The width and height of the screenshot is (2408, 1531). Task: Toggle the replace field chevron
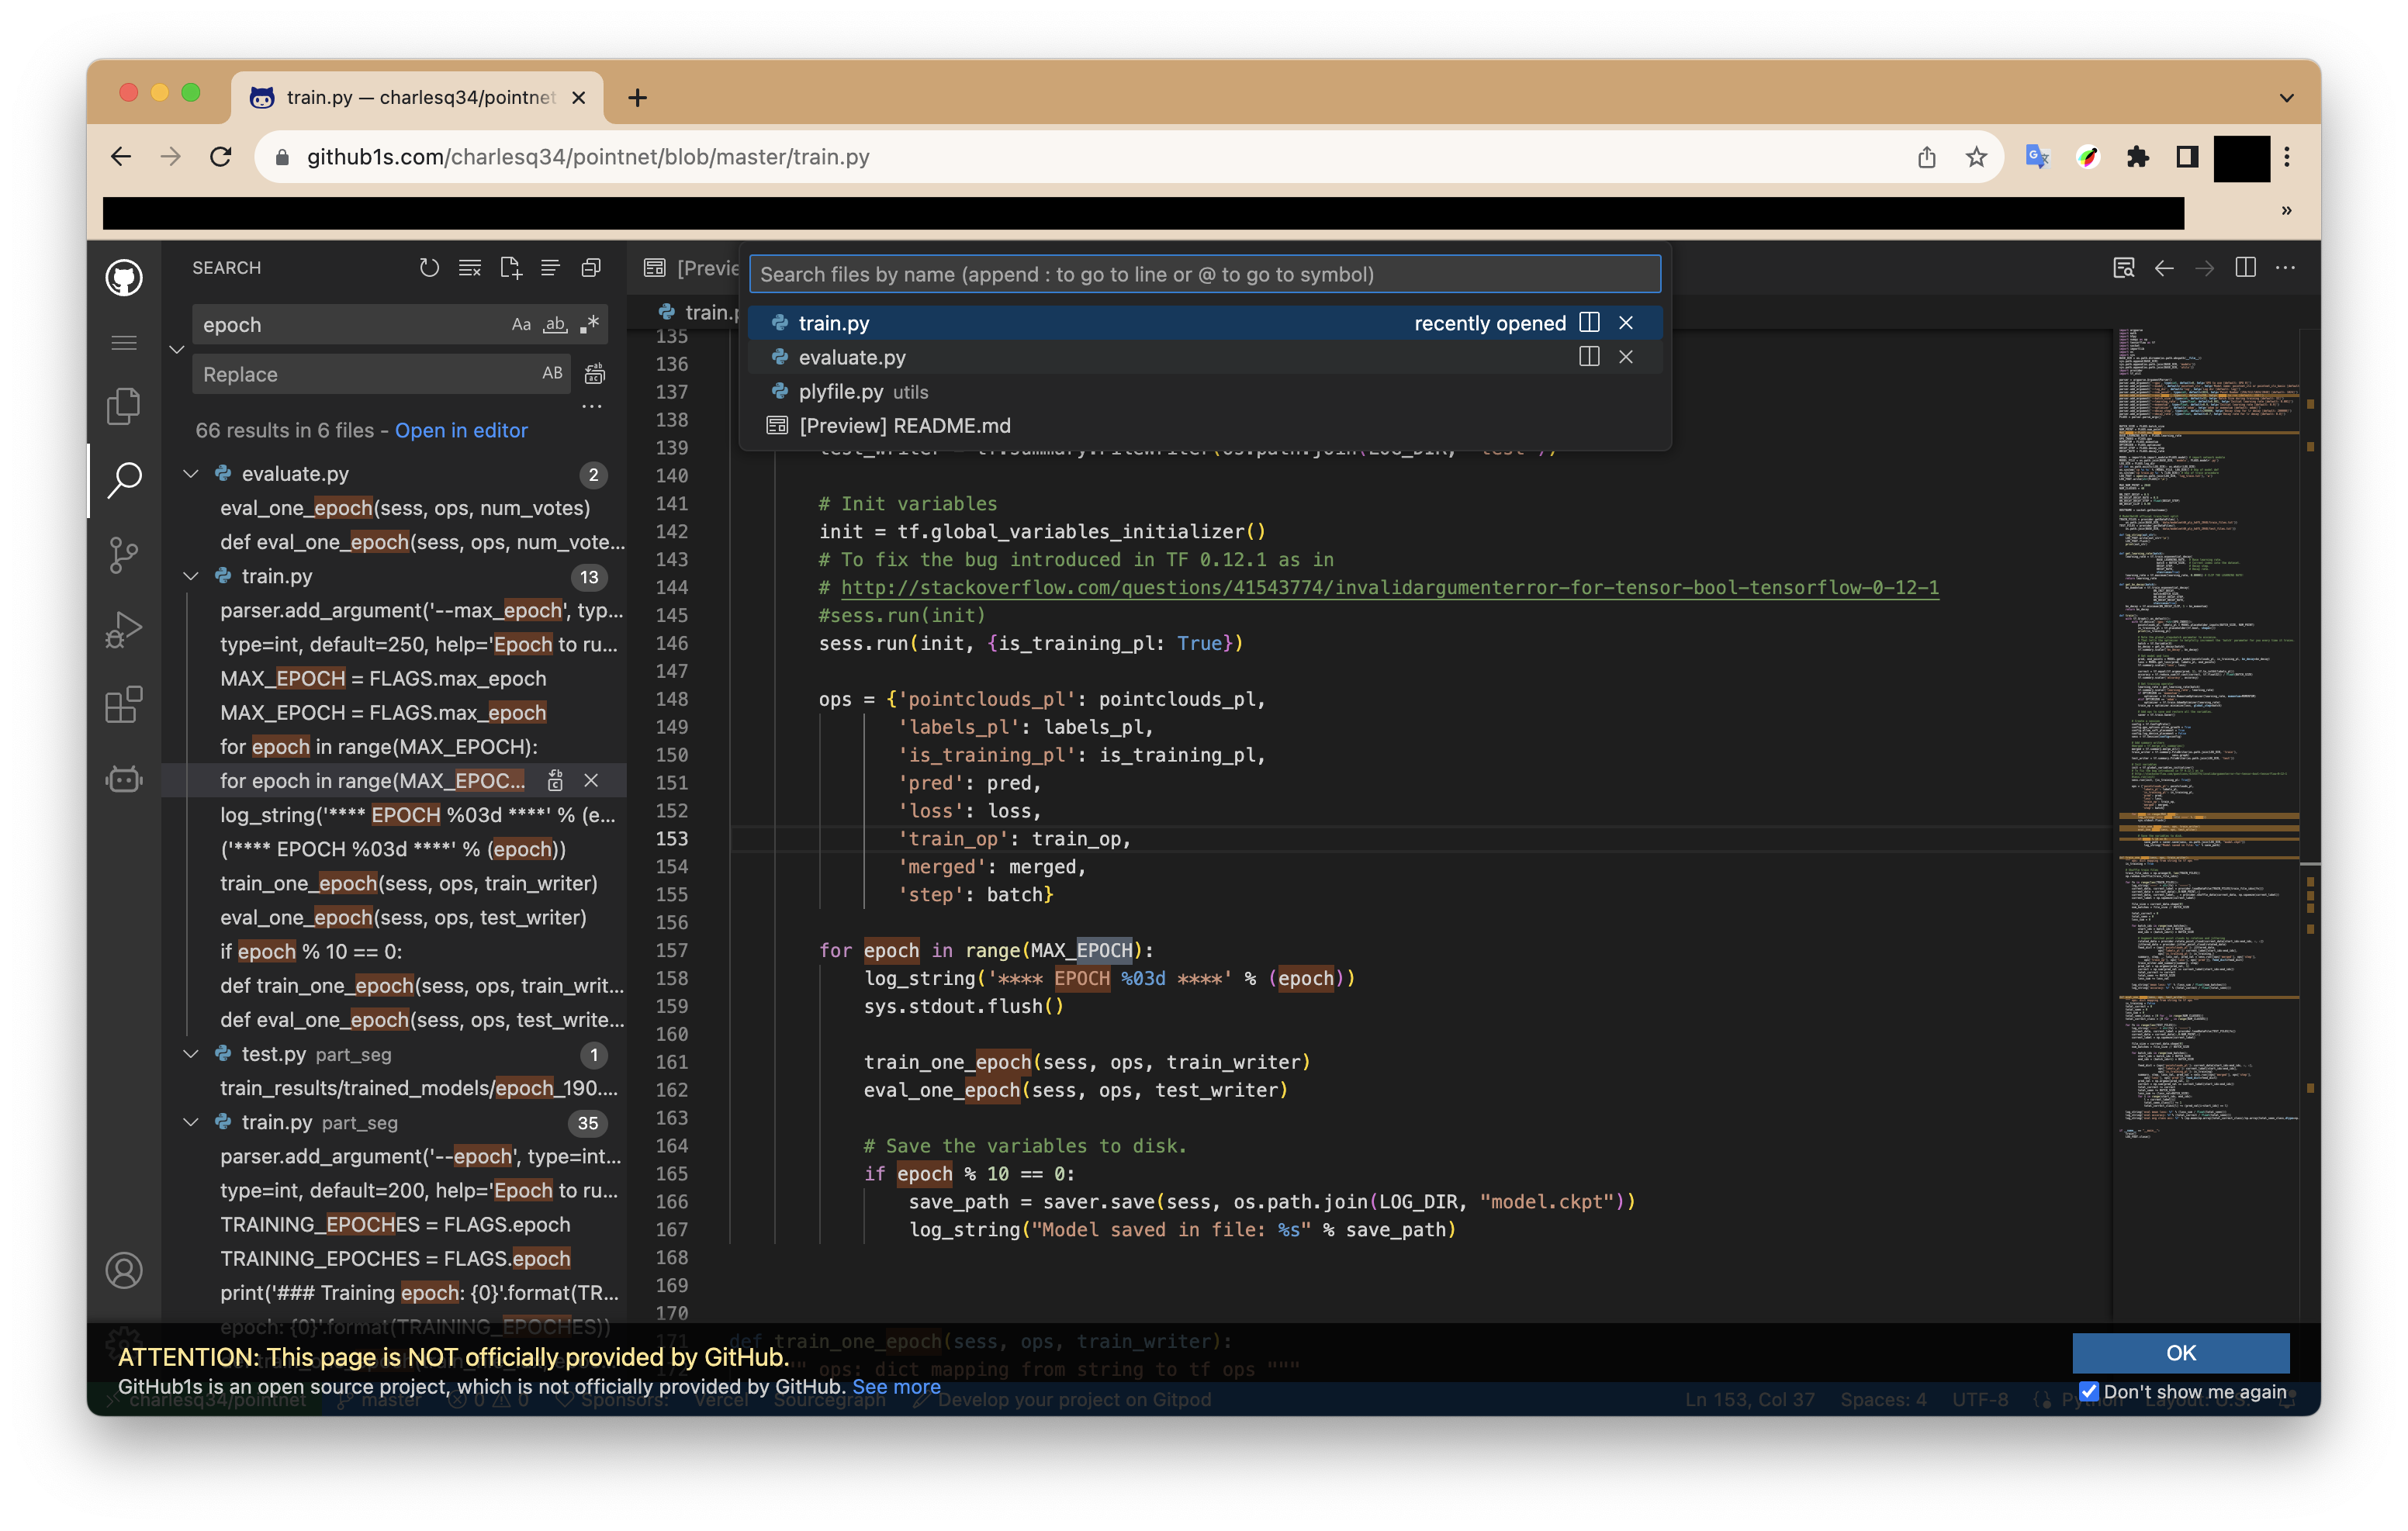(177, 350)
